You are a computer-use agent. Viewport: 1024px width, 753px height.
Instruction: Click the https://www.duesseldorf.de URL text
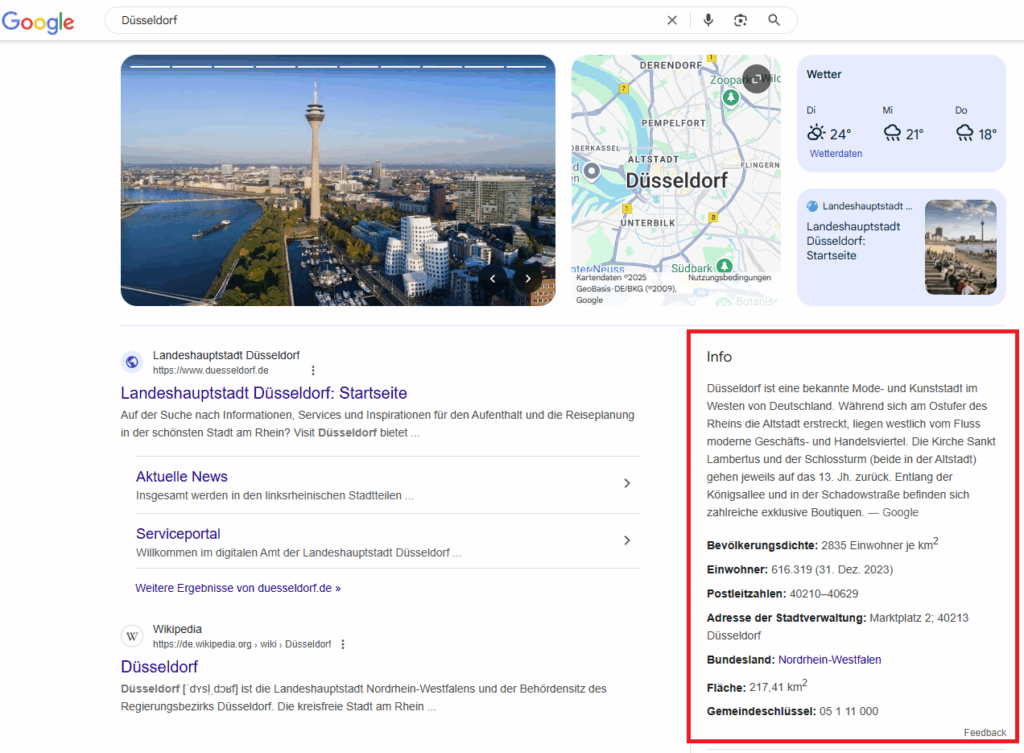point(210,370)
